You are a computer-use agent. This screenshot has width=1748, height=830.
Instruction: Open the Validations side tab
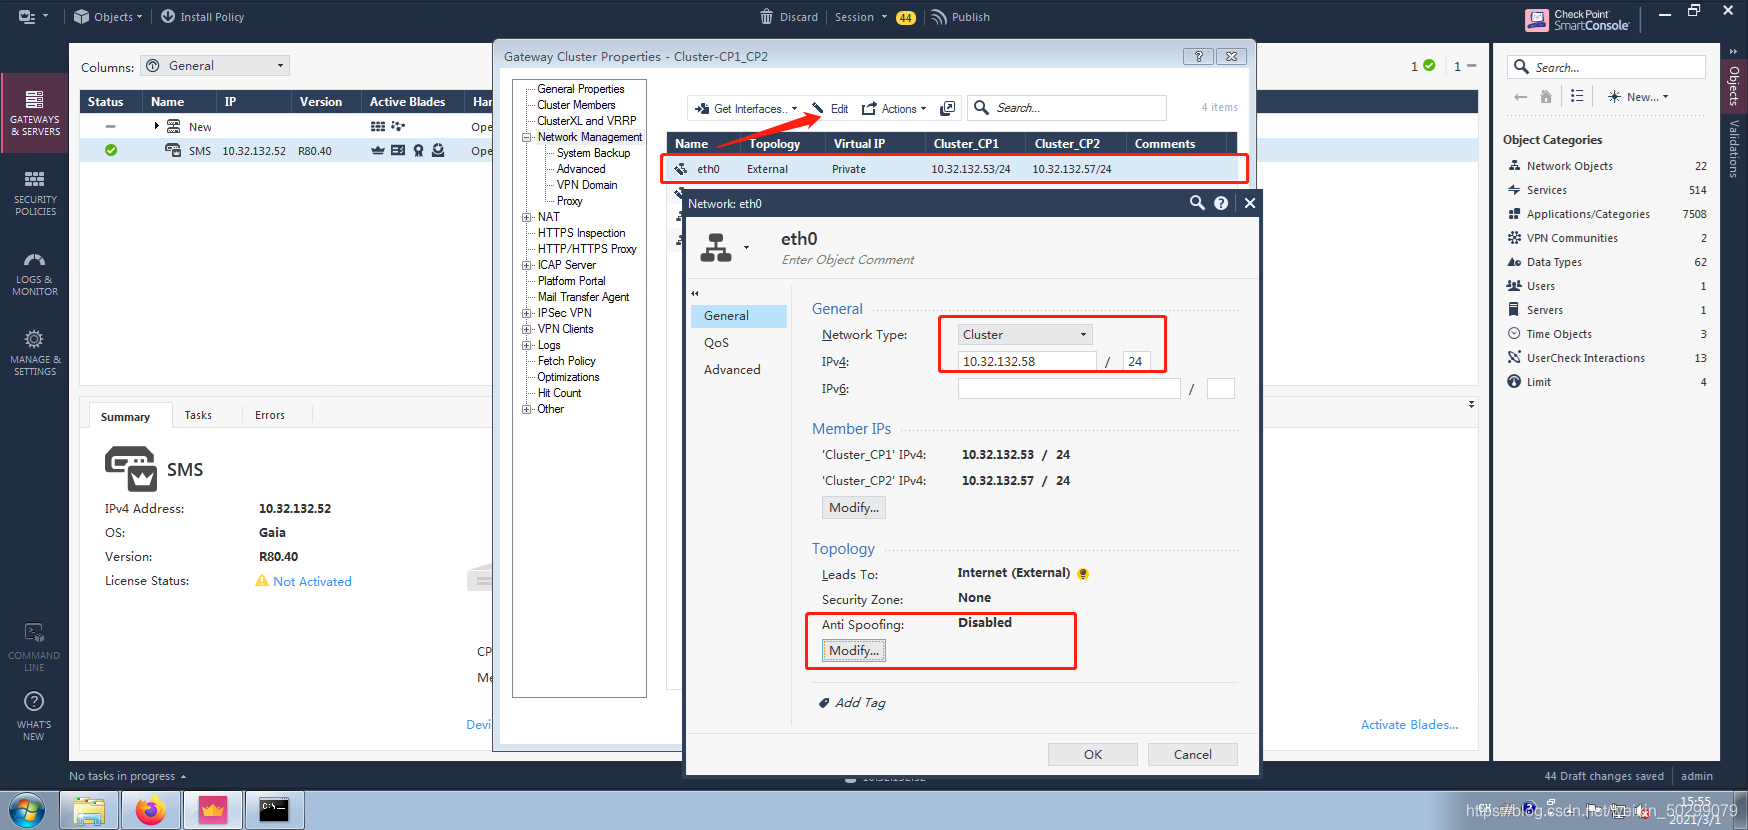pos(1734,148)
